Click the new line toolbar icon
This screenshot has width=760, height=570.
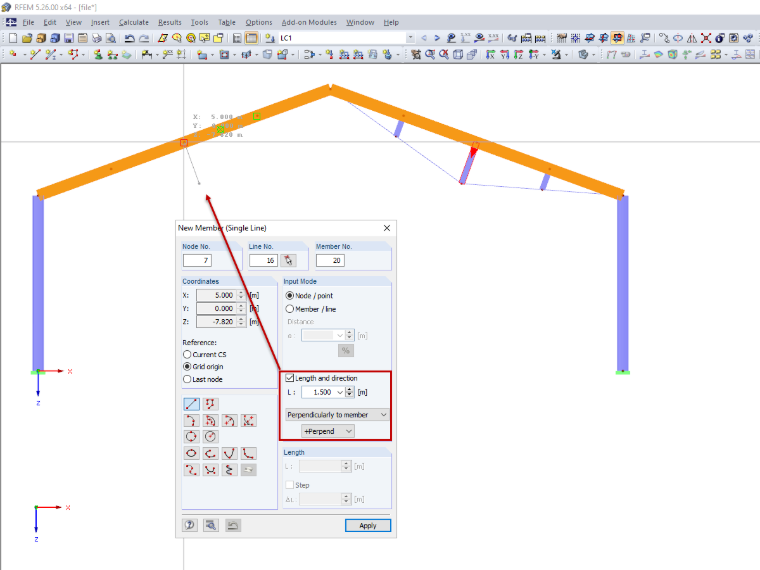[34, 54]
